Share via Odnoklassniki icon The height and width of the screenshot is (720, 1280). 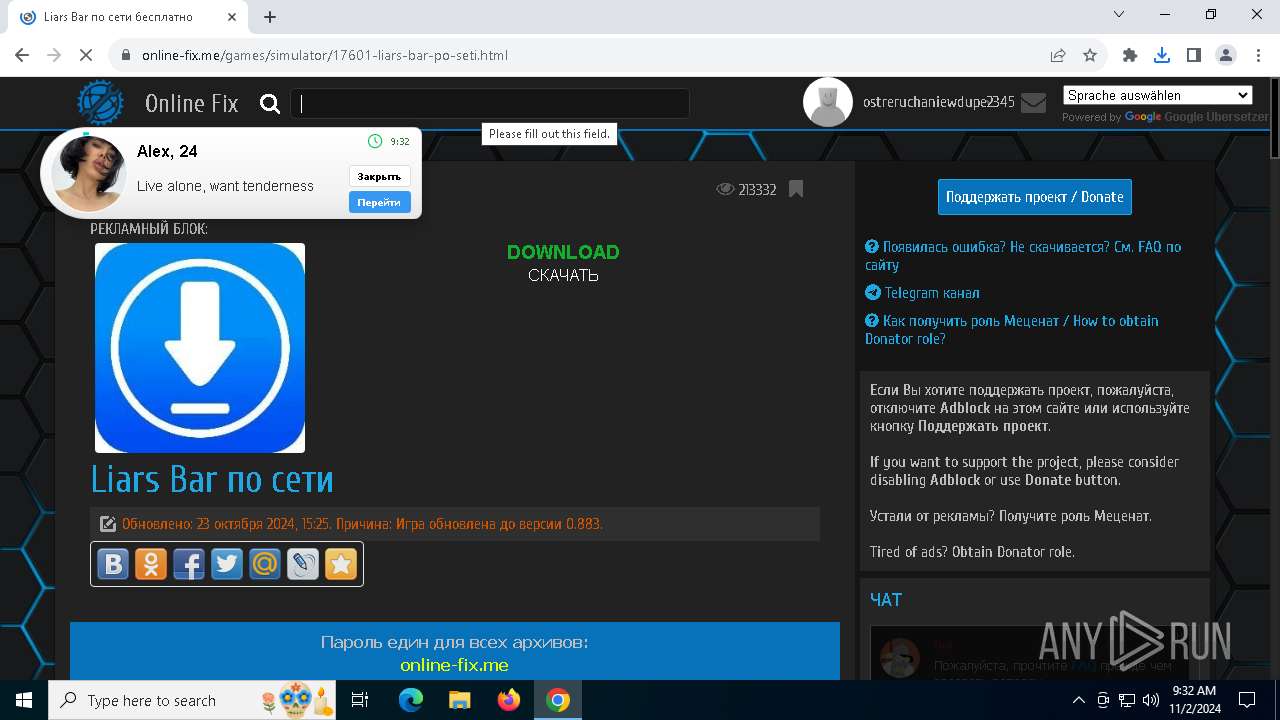[x=151, y=564]
